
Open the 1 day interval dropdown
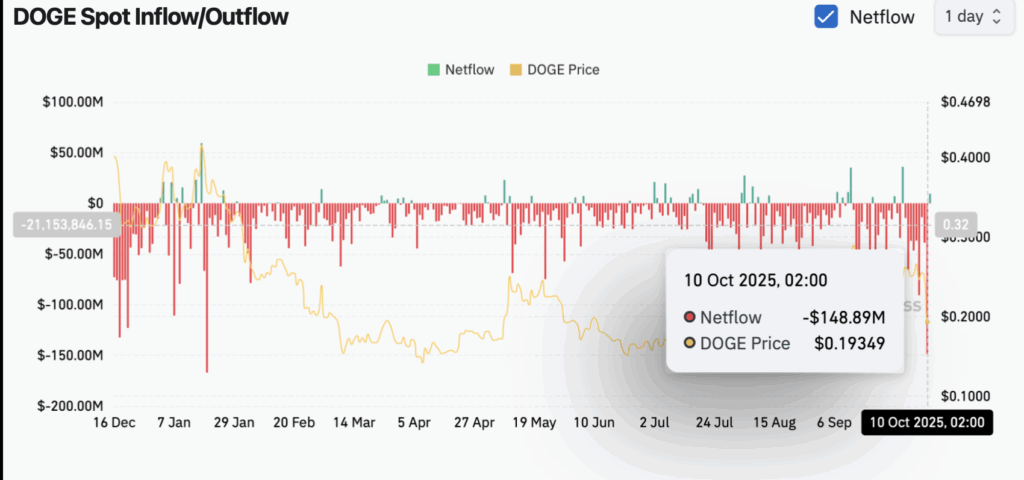(974, 17)
